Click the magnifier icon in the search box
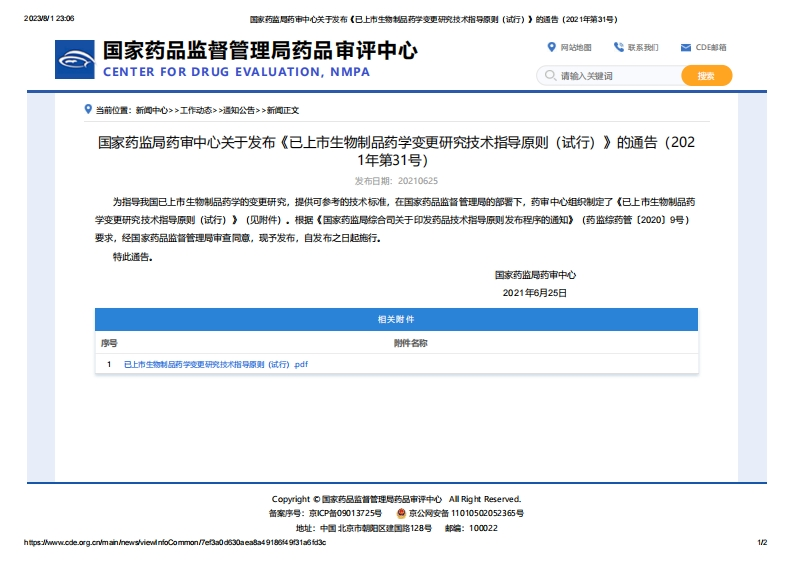Image resolution: width=793 pixels, height=561 pixels. tap(549, 76)
